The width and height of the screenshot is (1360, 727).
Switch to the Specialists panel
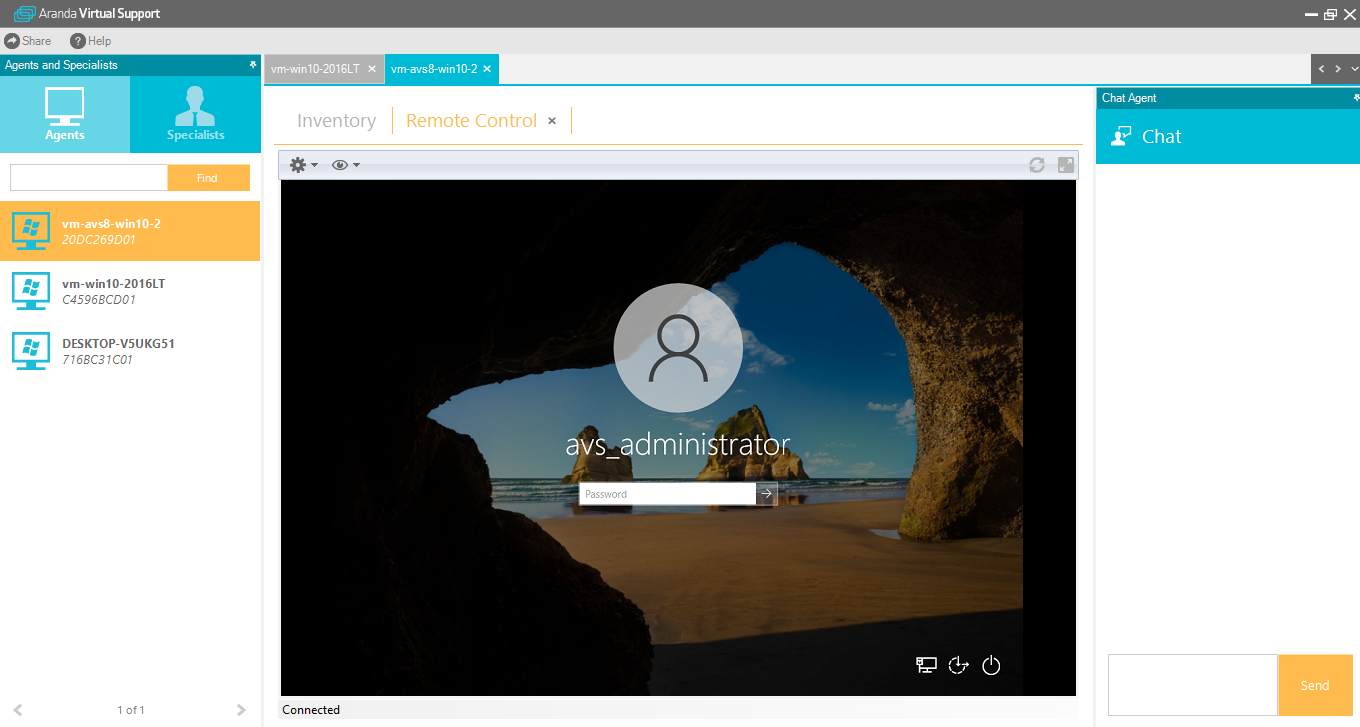[x=195, y=114]
